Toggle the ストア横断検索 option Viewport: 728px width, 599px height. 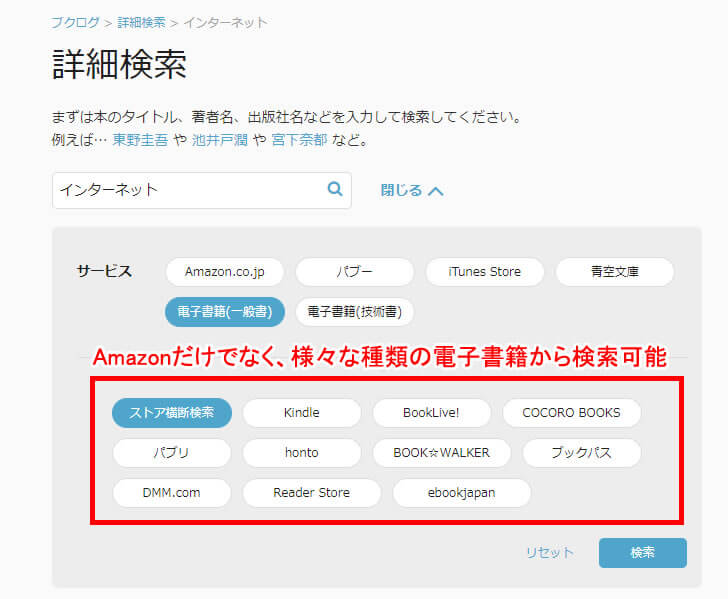tap(172, 413)
